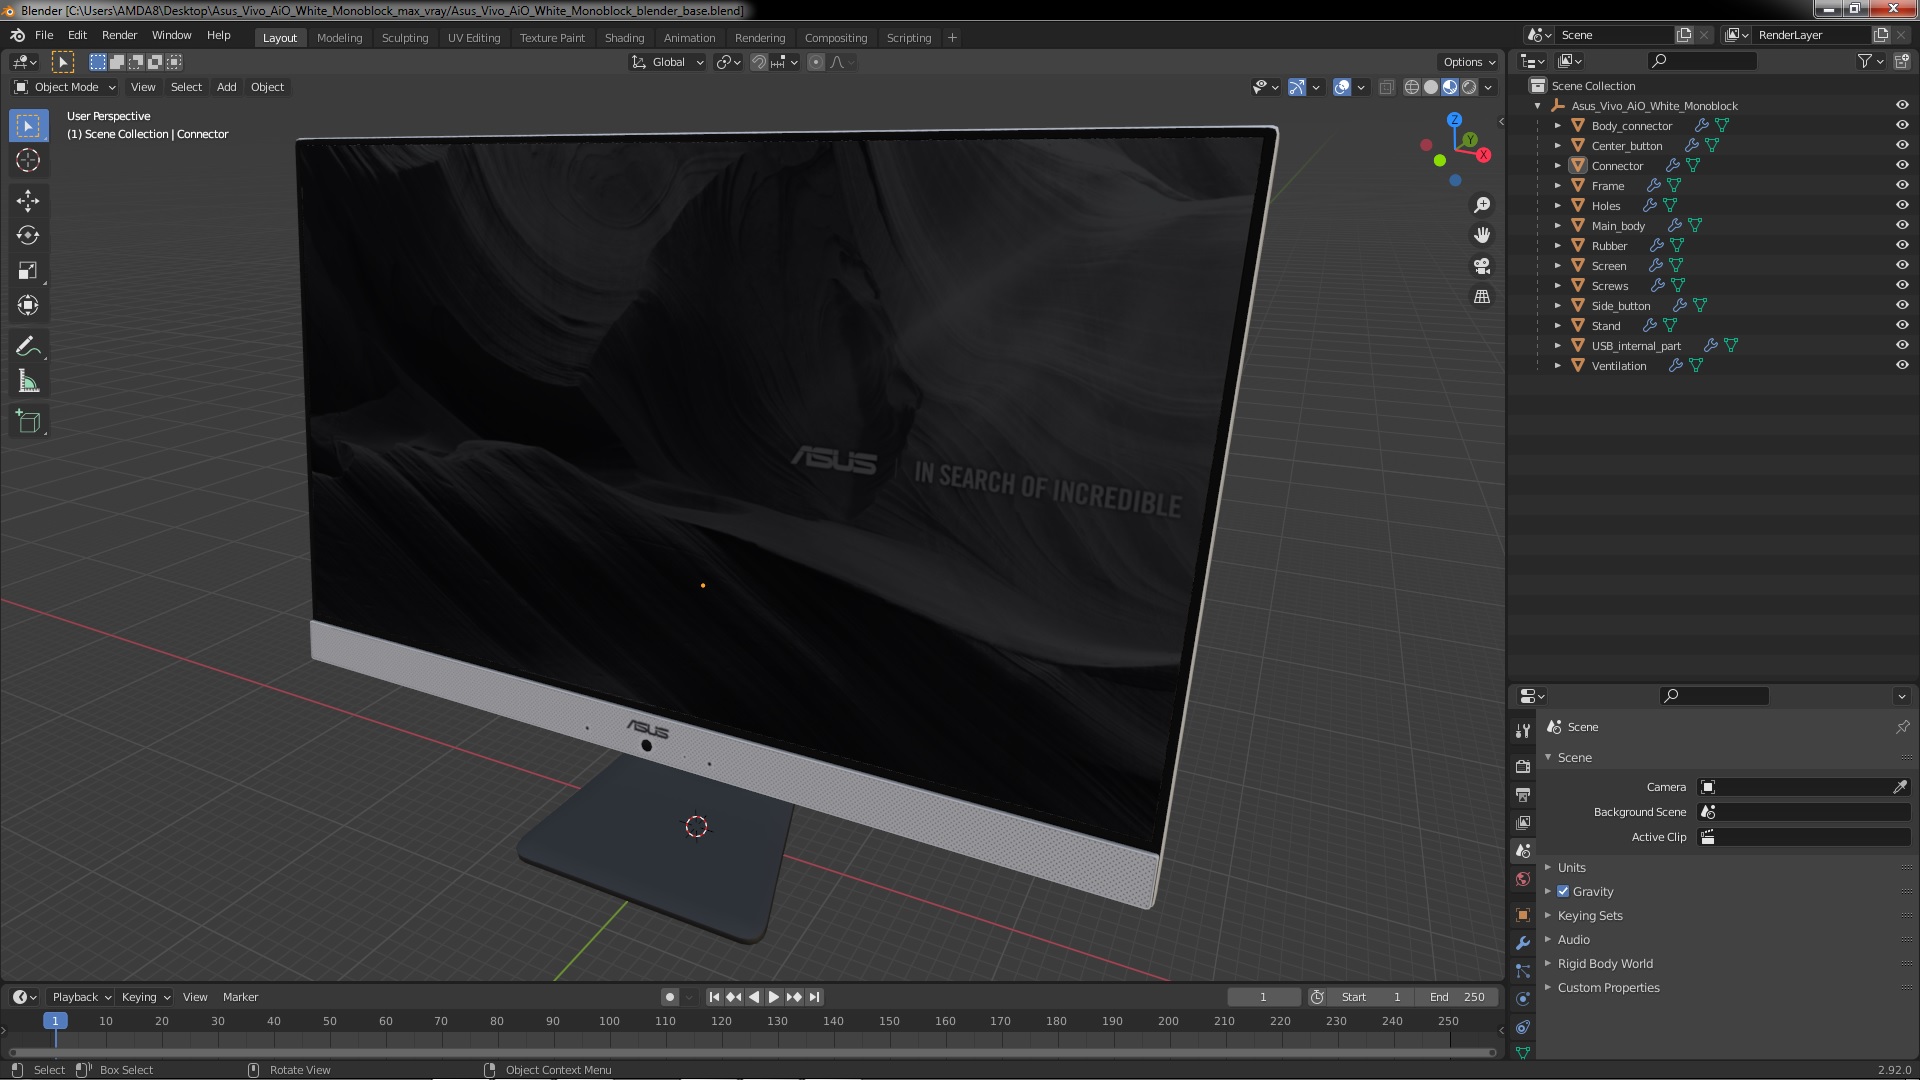Toggle auto keying record button
The image size is (1920, 1080).
669,997
